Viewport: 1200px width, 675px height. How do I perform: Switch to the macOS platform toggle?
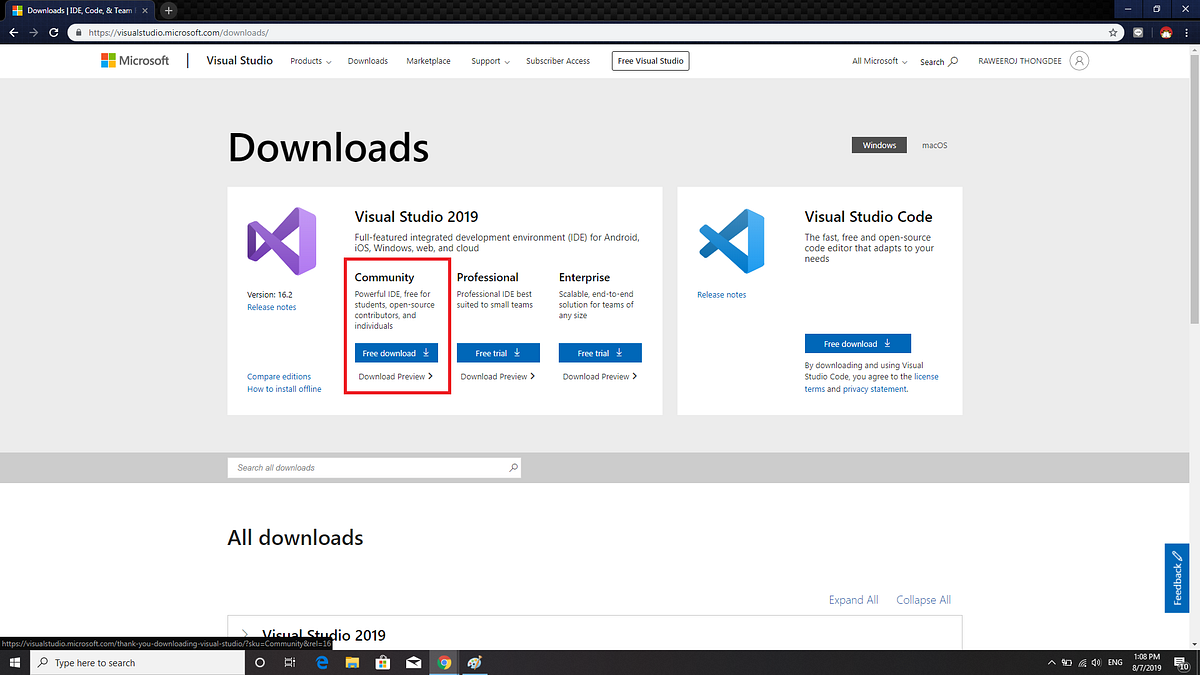tap(934, 145)
